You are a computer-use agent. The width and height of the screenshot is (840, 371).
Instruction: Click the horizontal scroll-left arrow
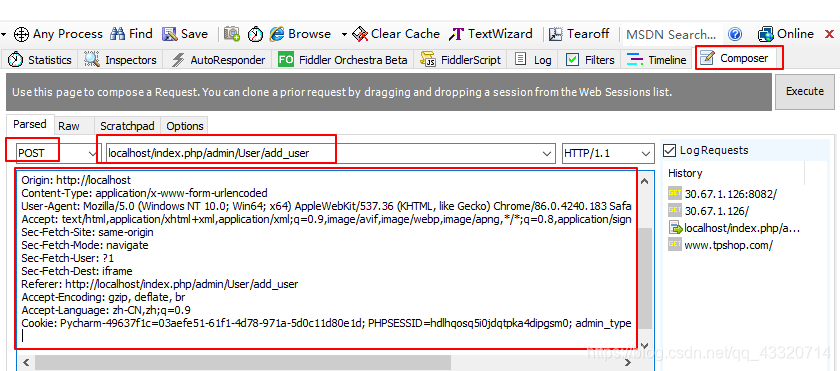(26, 362)
